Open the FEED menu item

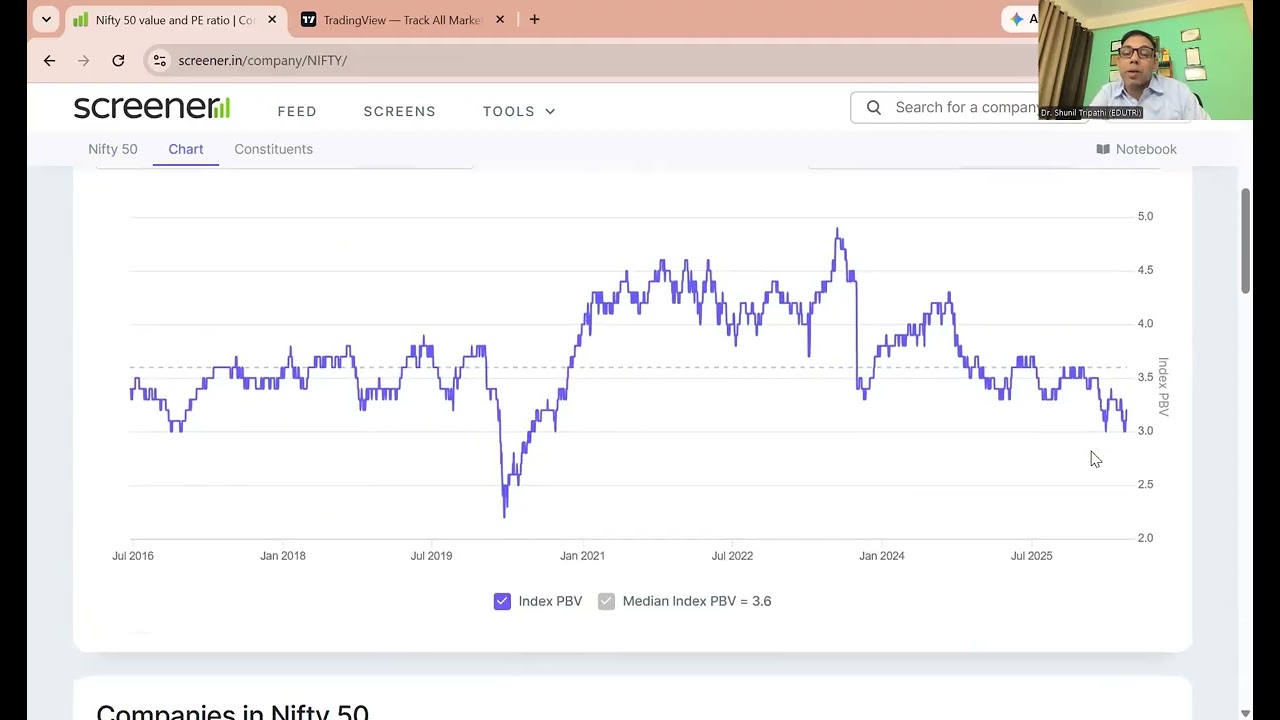click(x=297, y=111)
